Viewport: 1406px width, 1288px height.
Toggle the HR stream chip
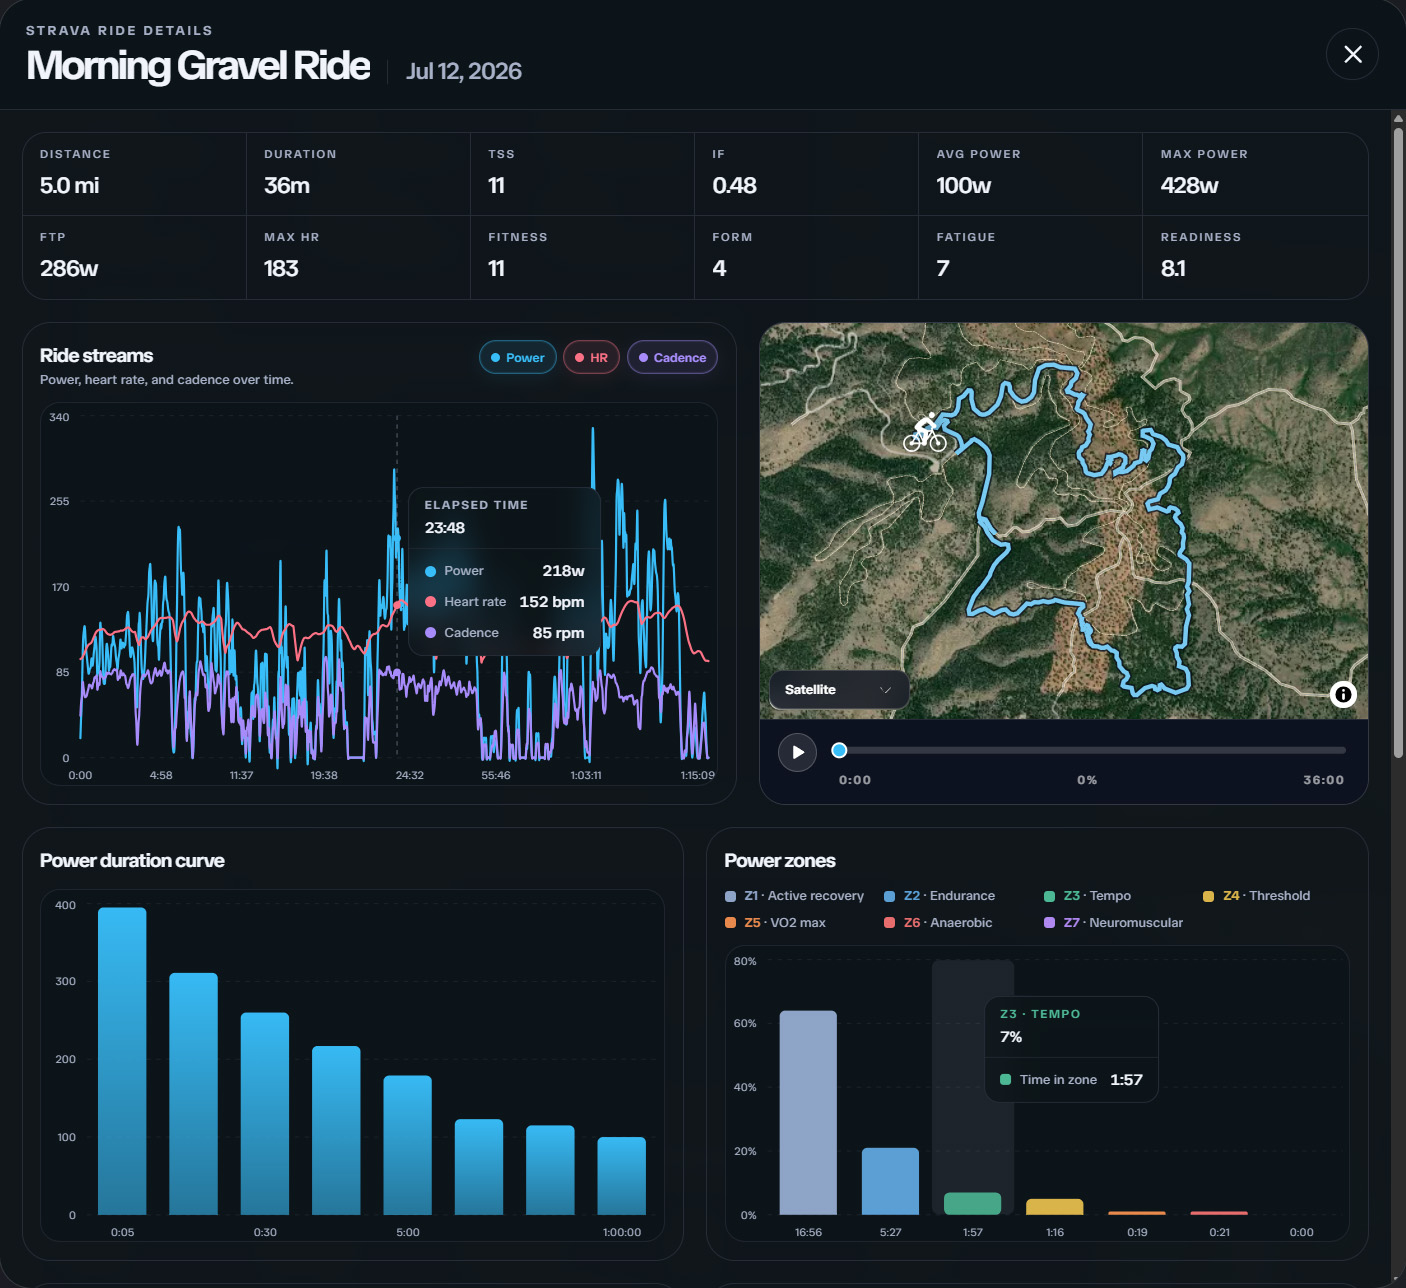[x=592, y=357]
